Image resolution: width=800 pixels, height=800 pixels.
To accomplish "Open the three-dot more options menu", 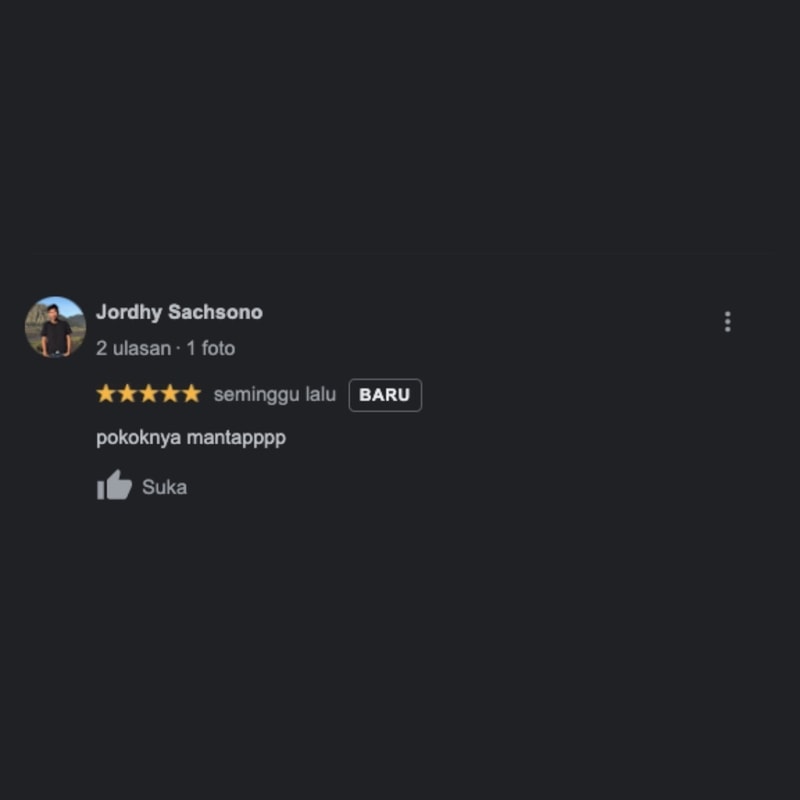I will 728,321.
